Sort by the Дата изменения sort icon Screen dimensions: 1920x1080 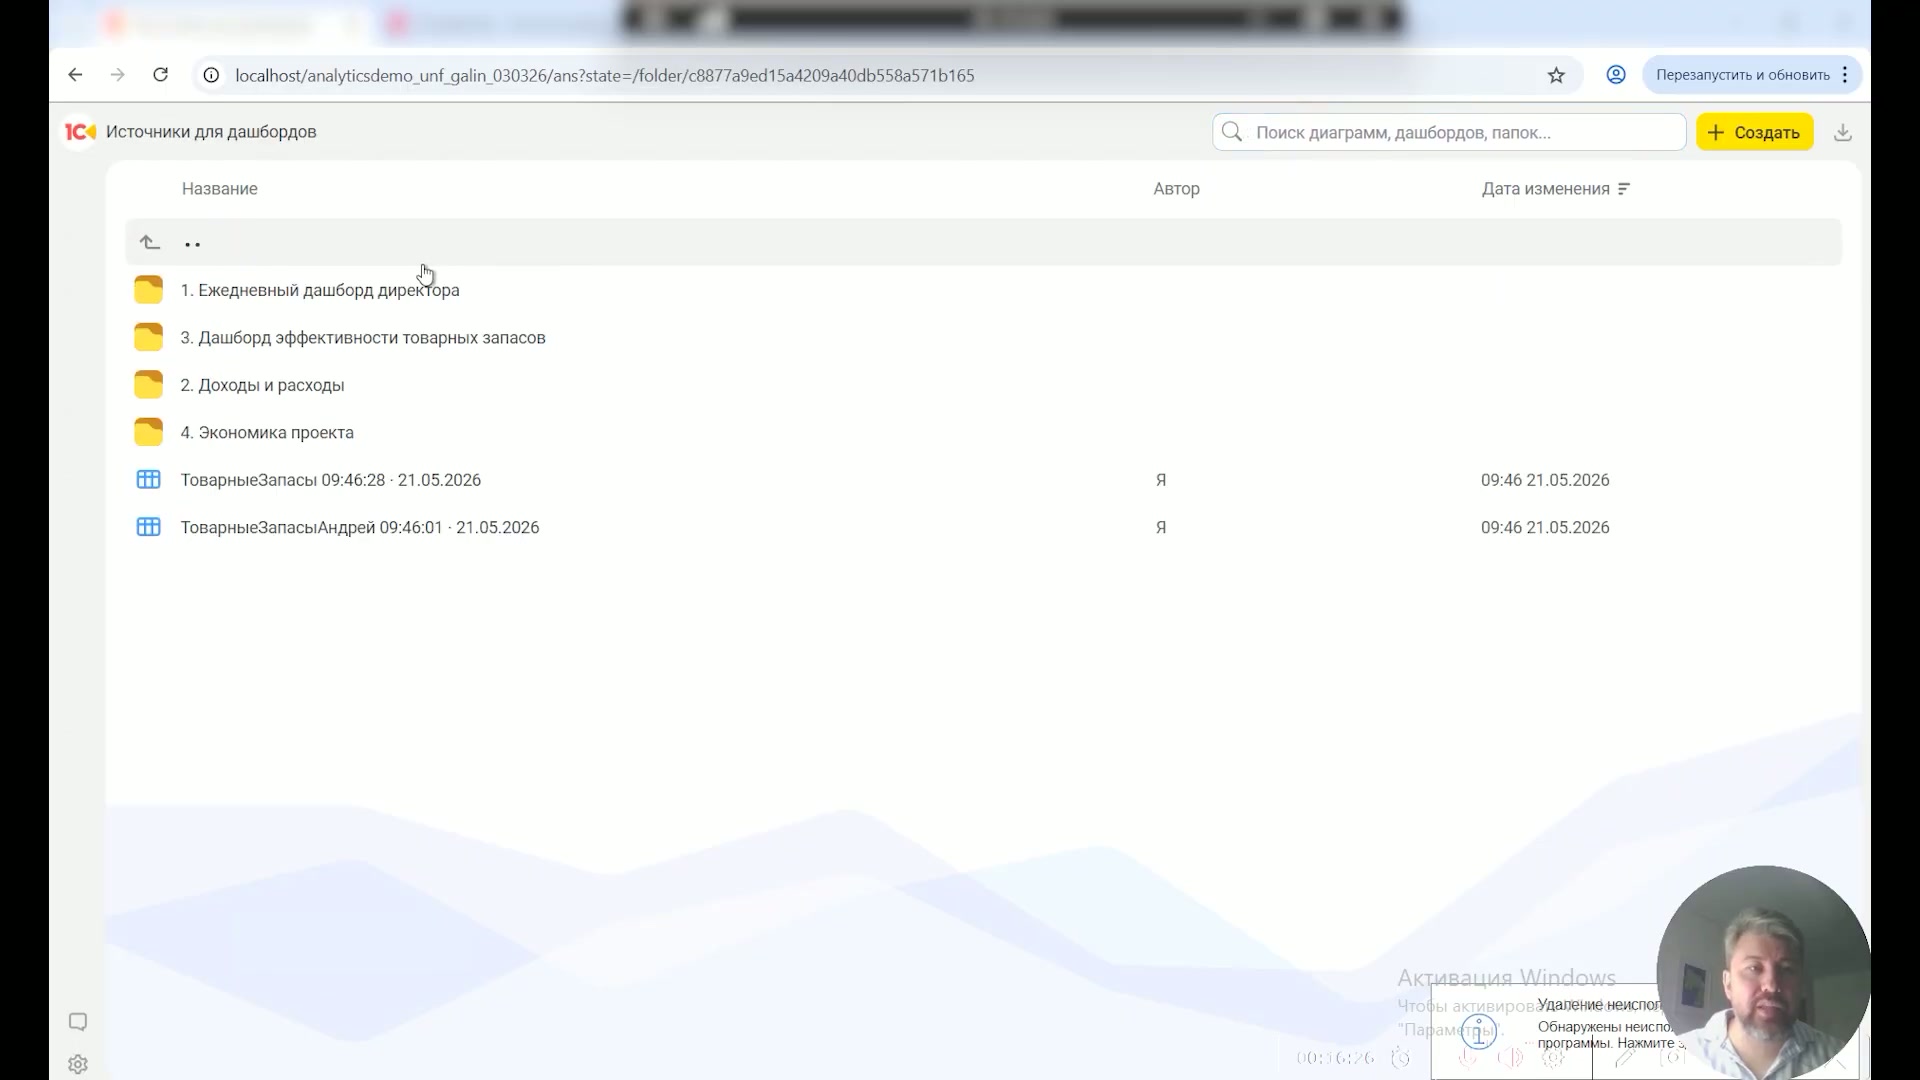click(x=1624, y=189)
